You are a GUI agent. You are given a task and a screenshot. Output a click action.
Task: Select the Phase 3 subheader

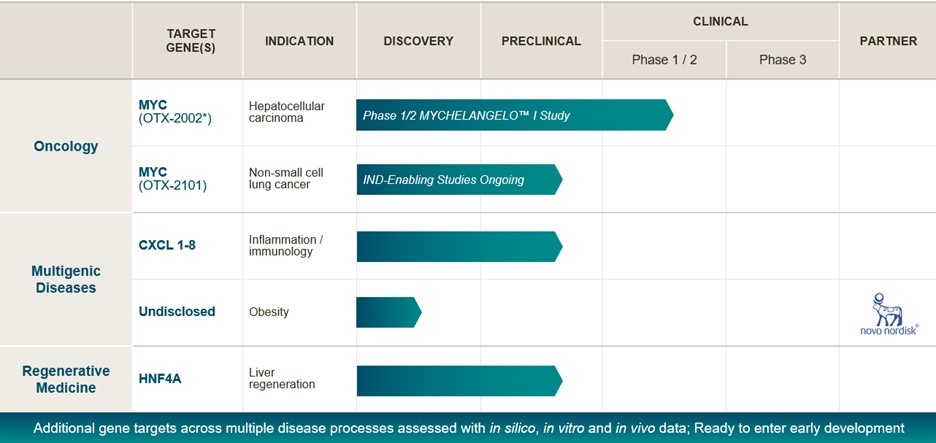[783, 59]
